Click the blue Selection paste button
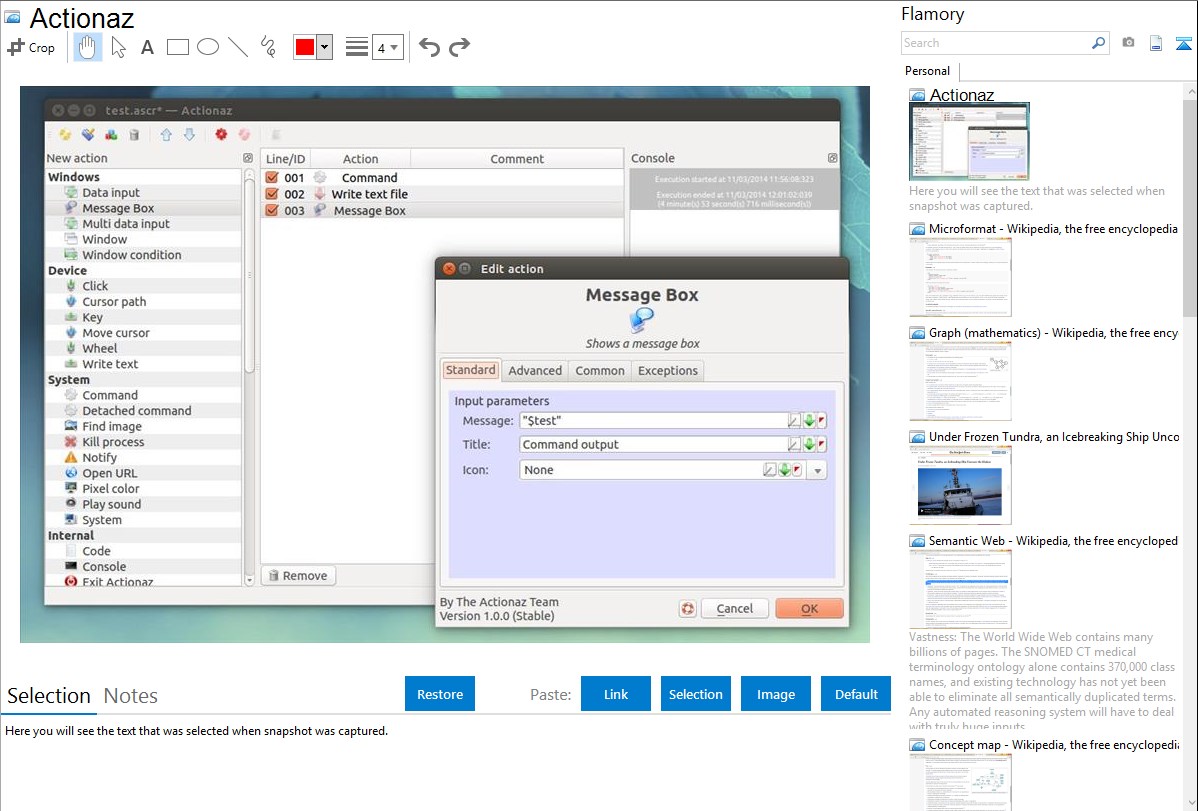The height and width of the screenshot is (811, 1198). coord(695,694)
